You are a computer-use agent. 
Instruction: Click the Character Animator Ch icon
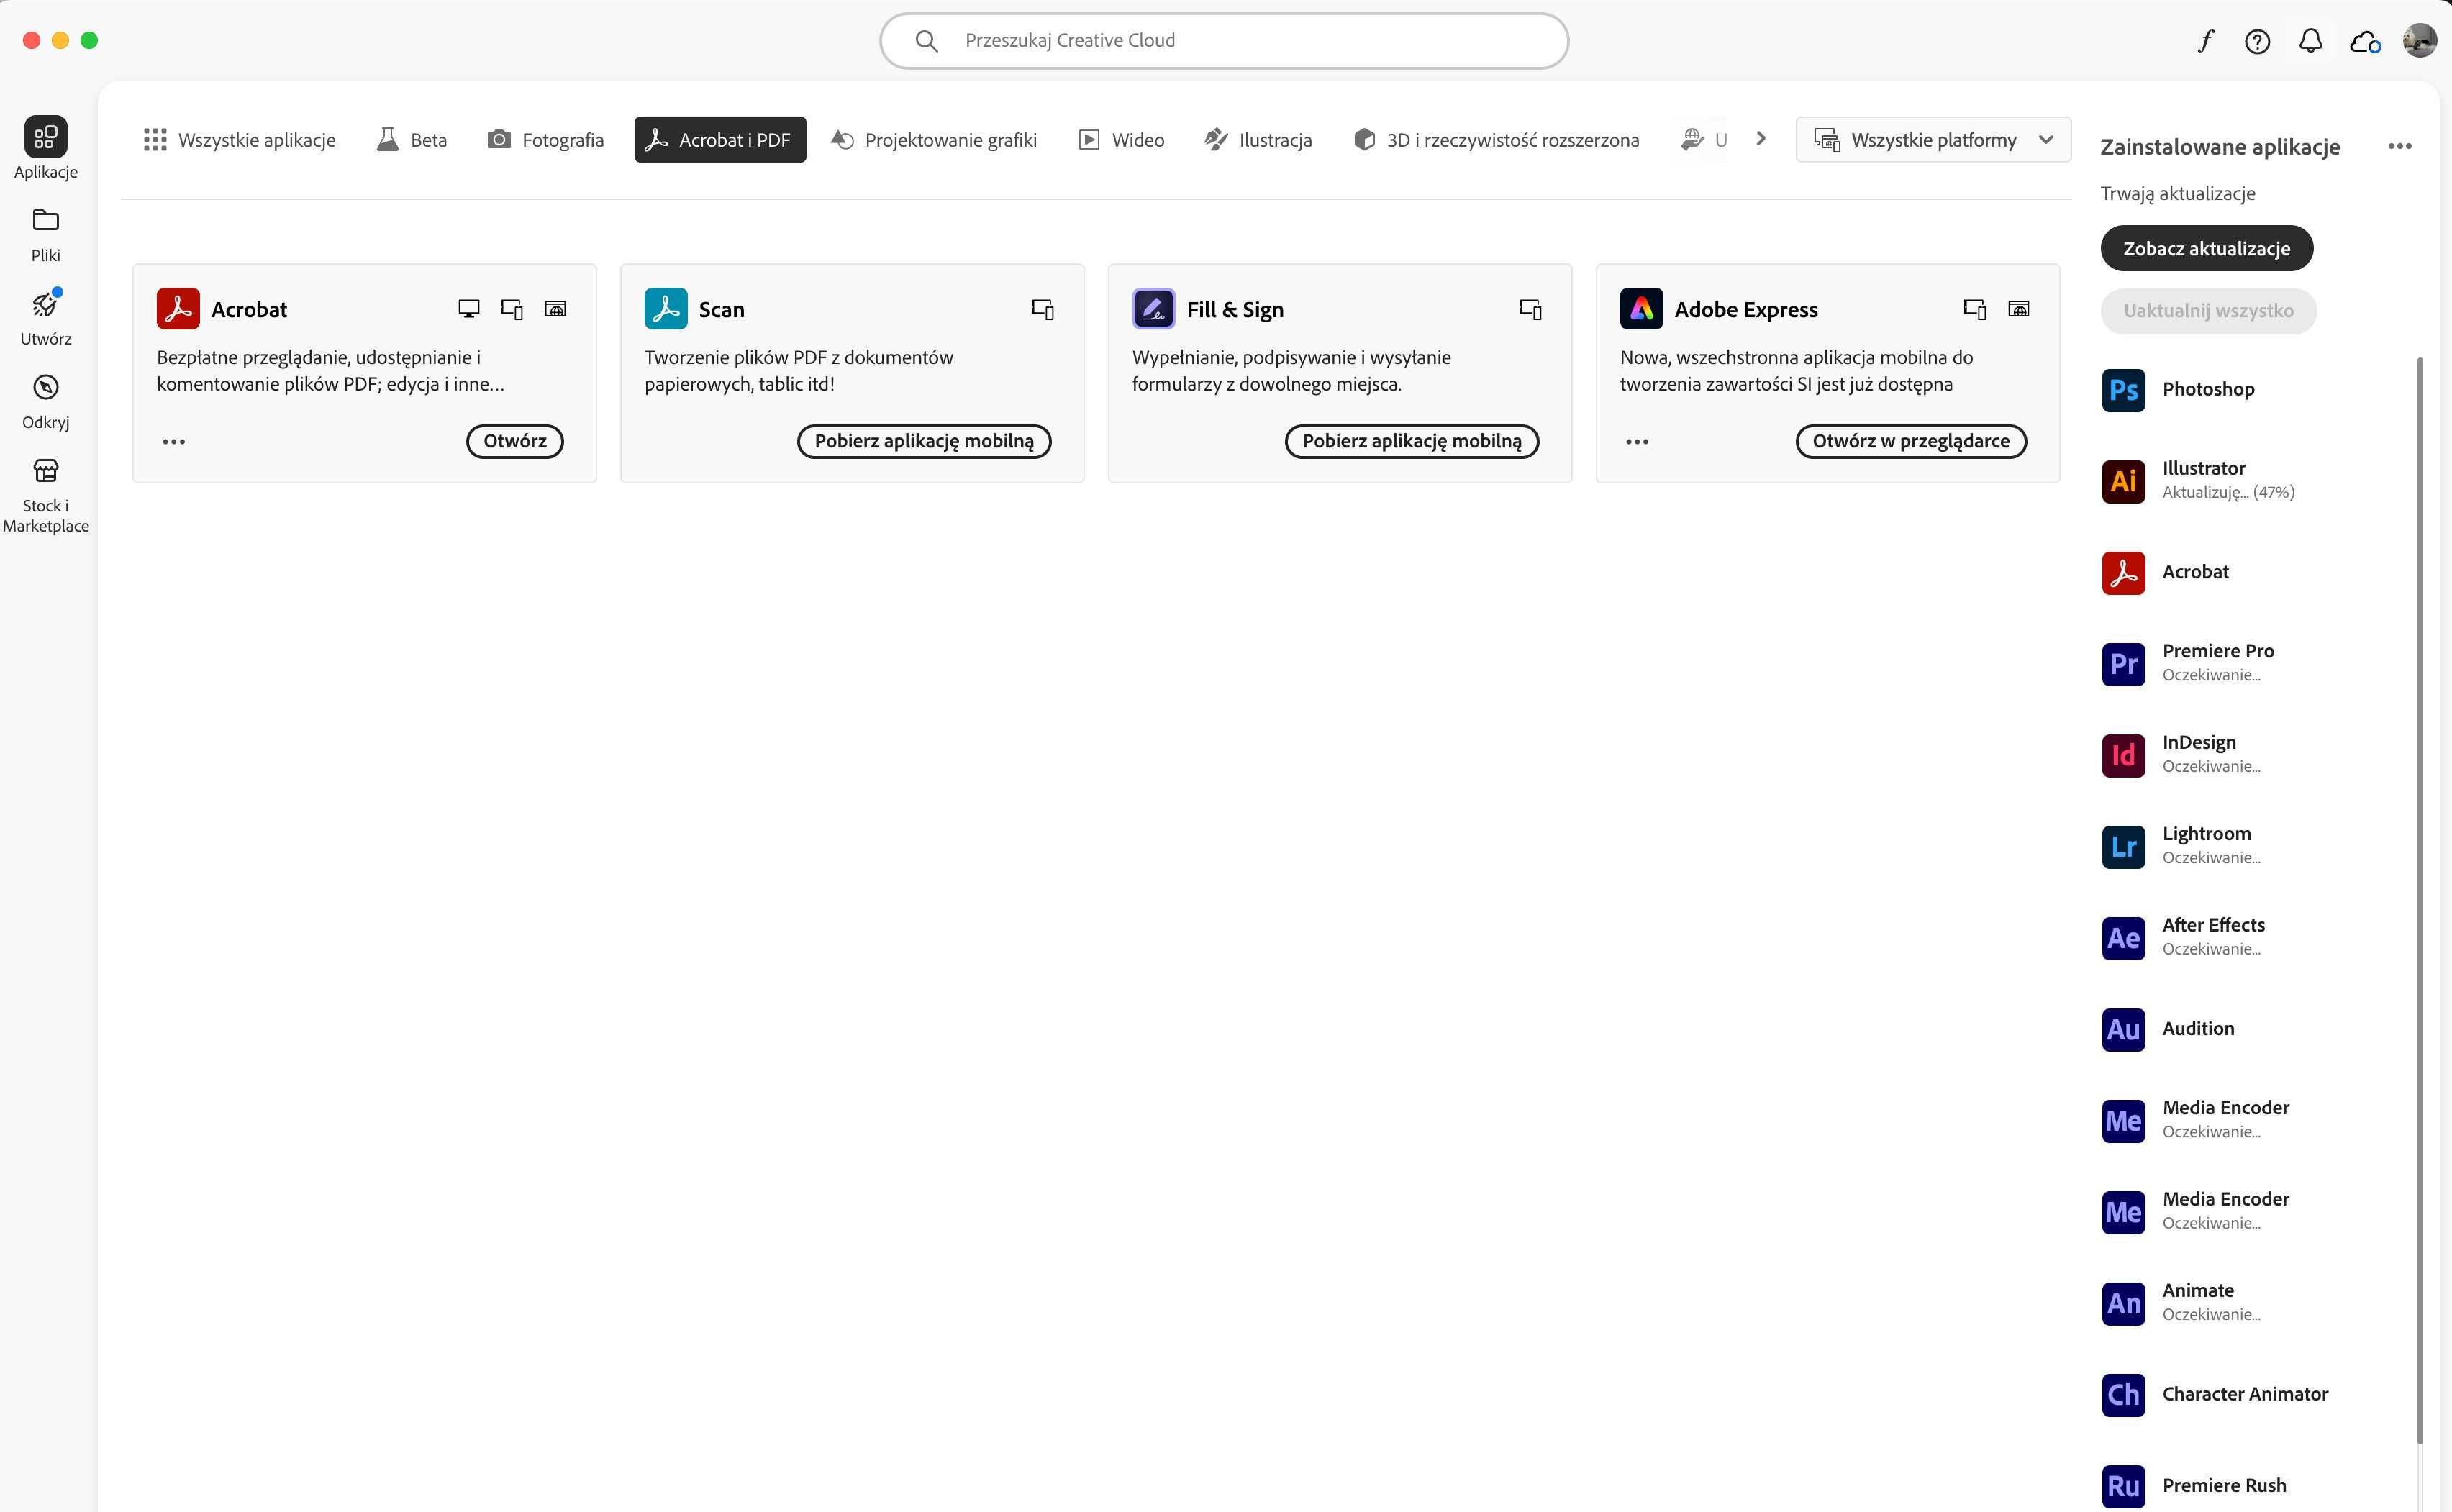(2123, 1395)
